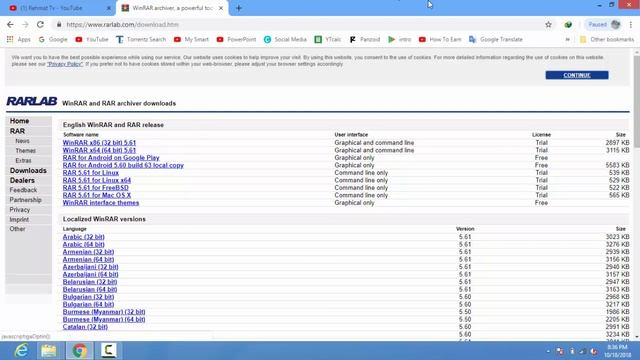Download the Catalan (32 bit) version

(x=85, y=327)
